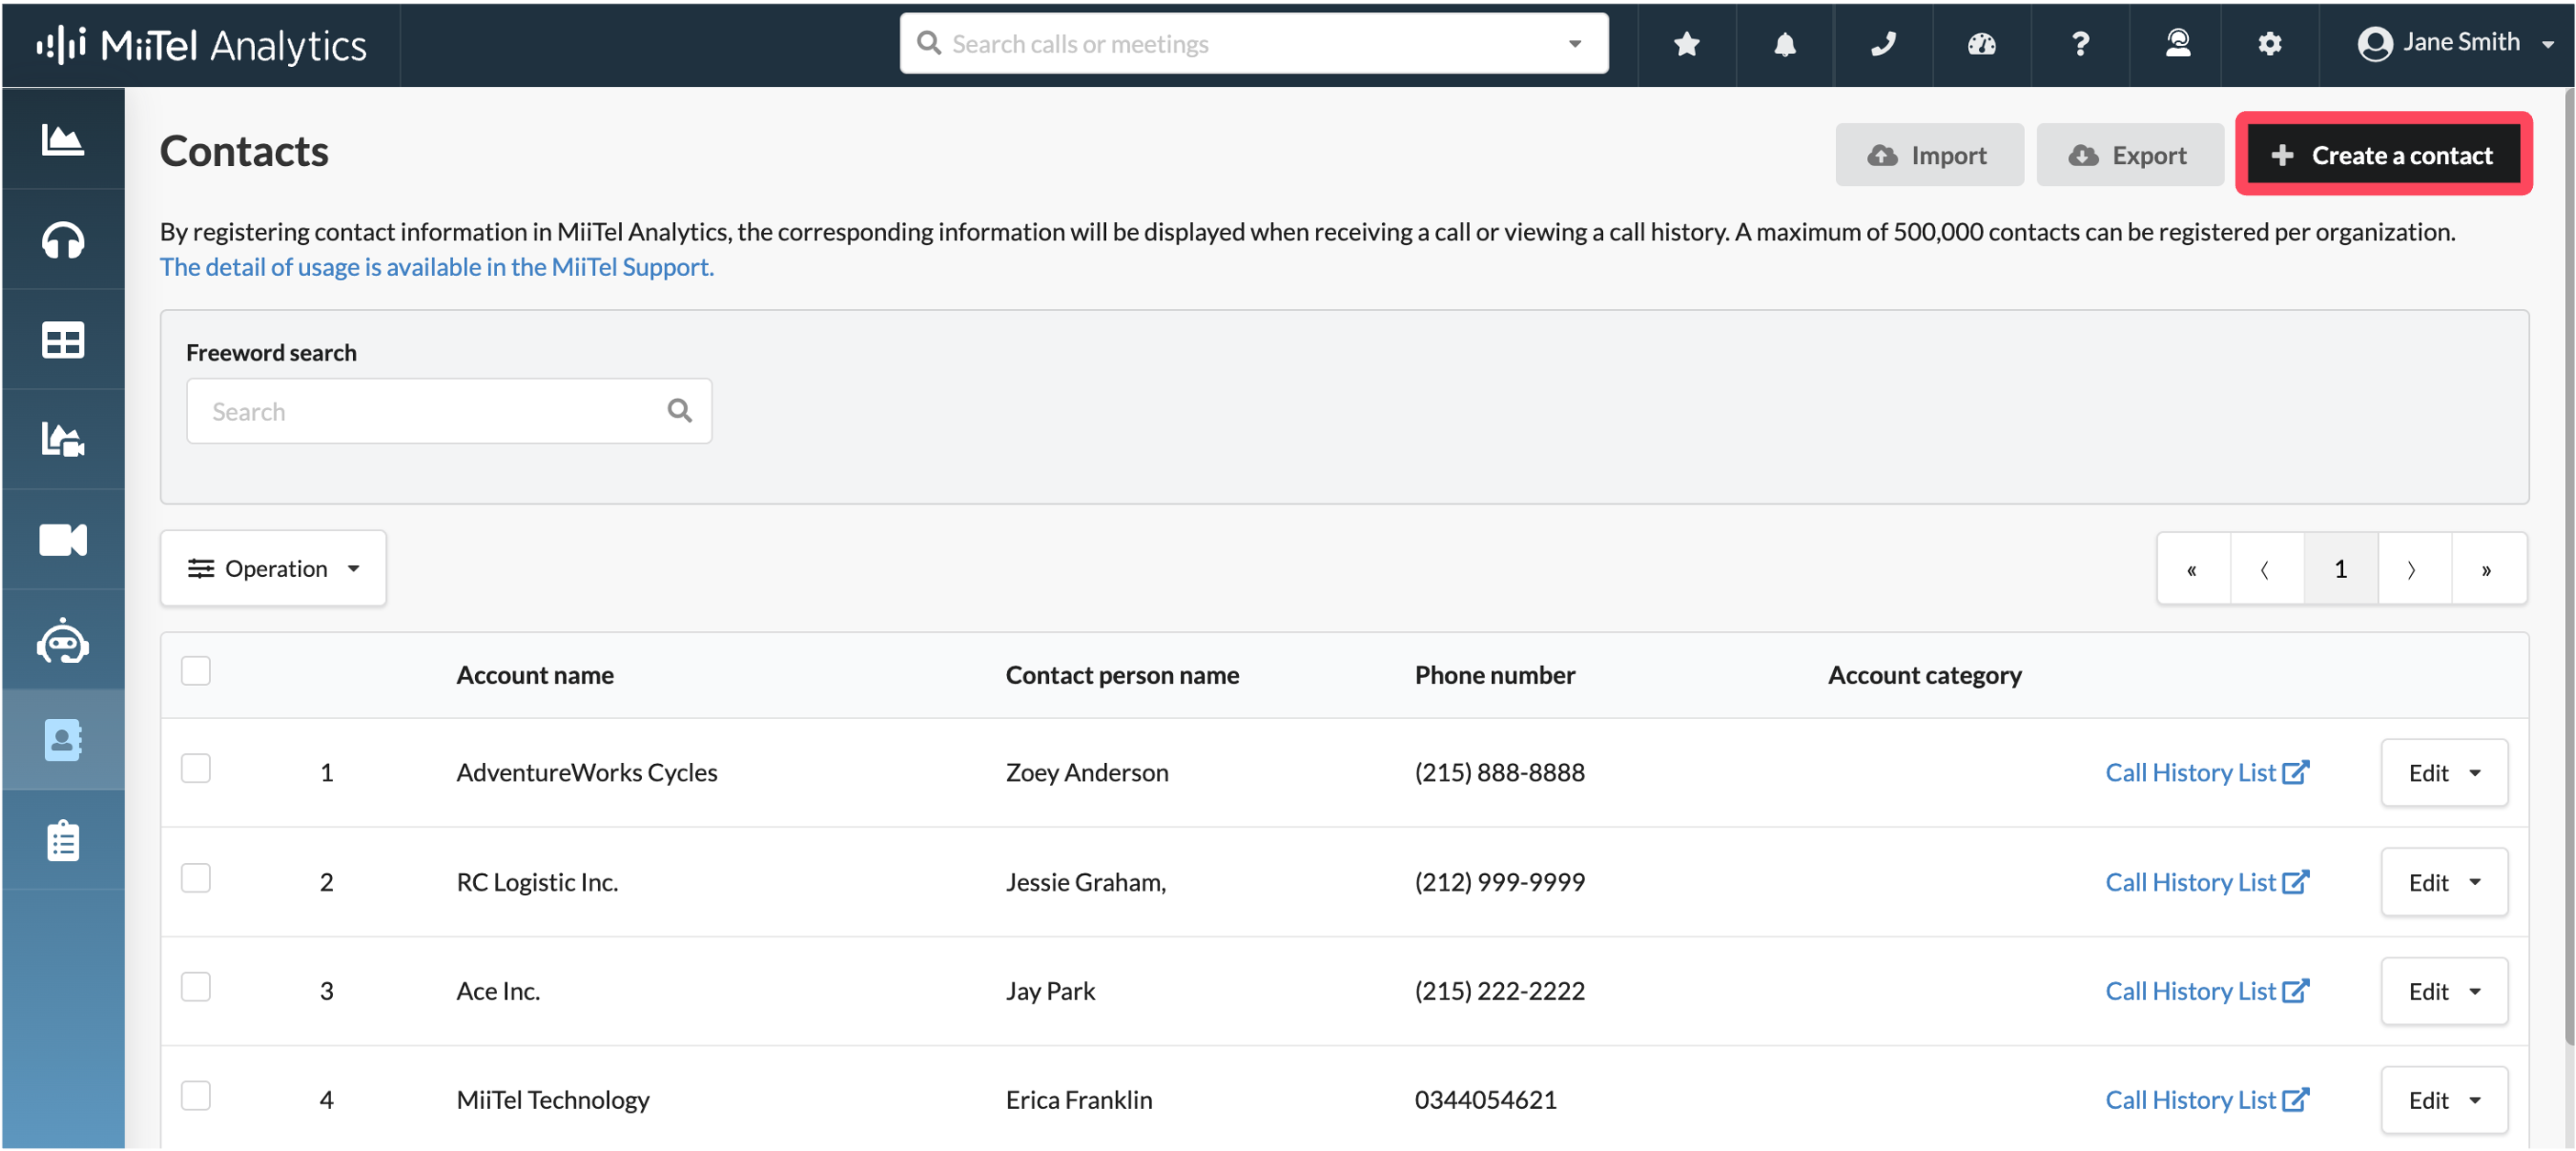This screenshot has width=2576, height=1151.
Task: Open help question mark icon
Action: click(2080, 43)
